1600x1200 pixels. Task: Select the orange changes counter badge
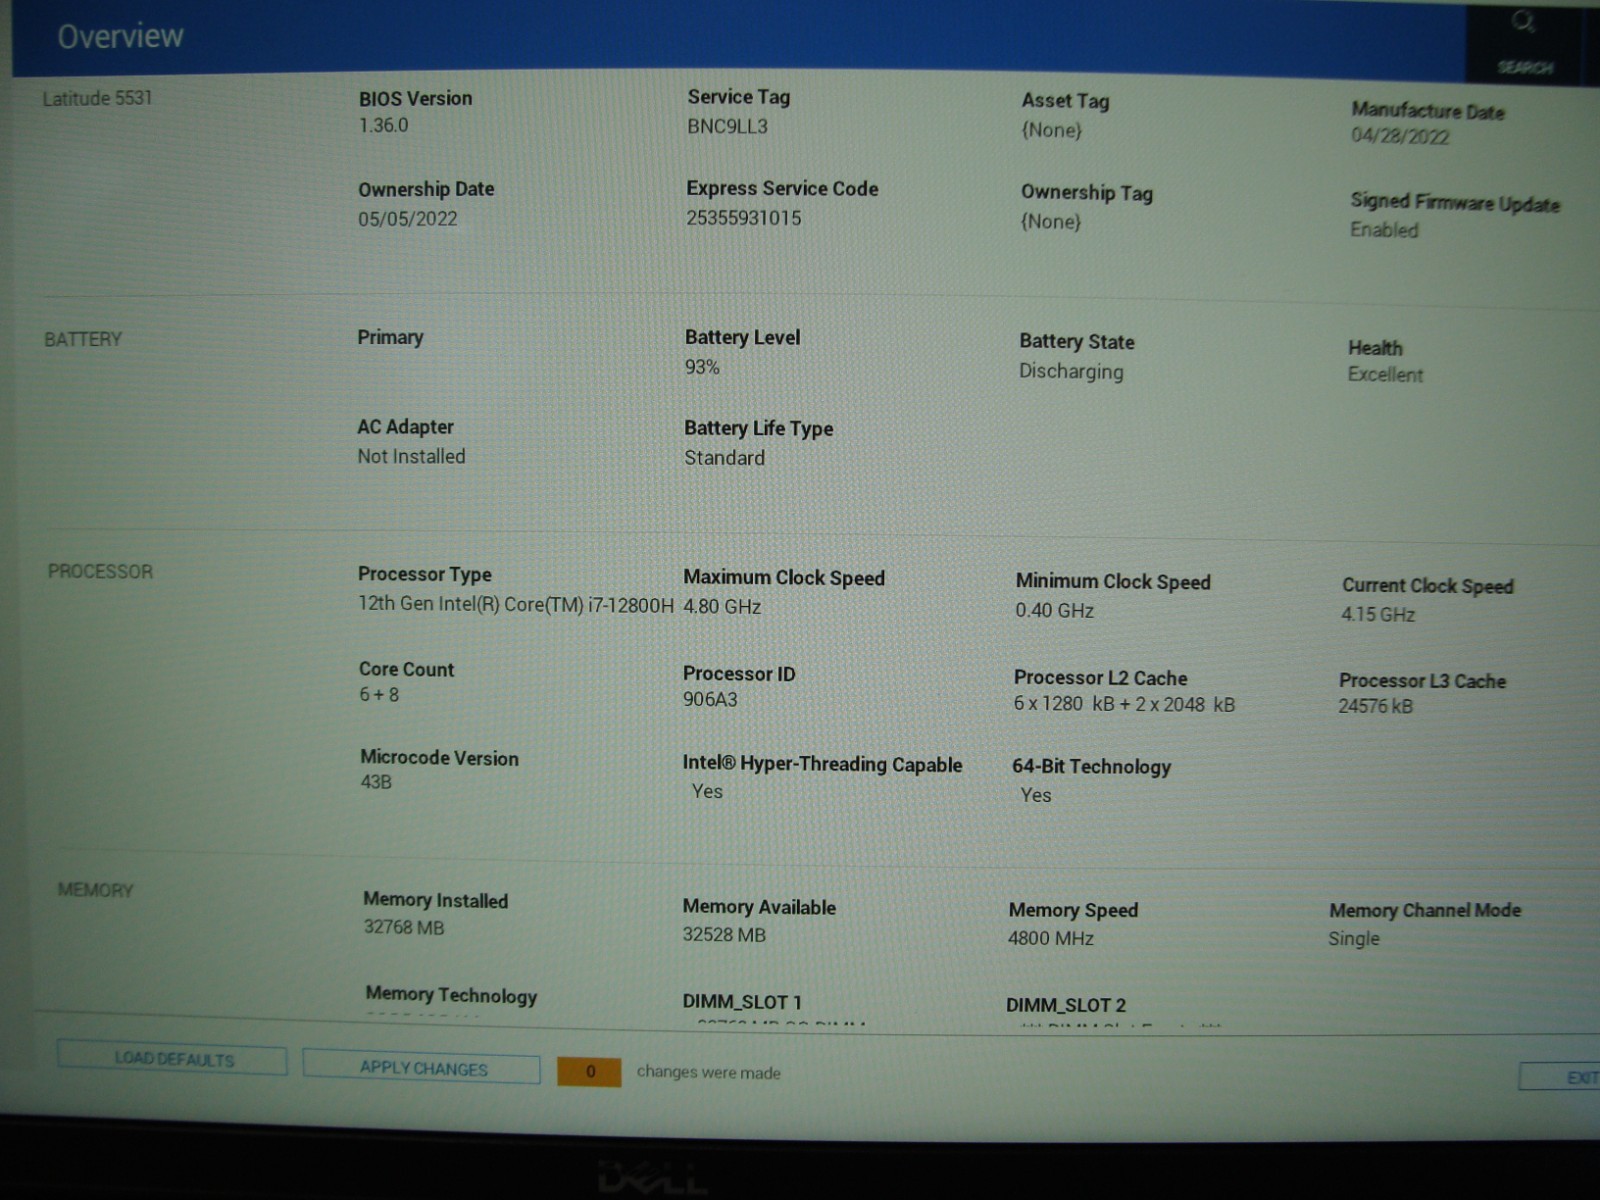590,1072
